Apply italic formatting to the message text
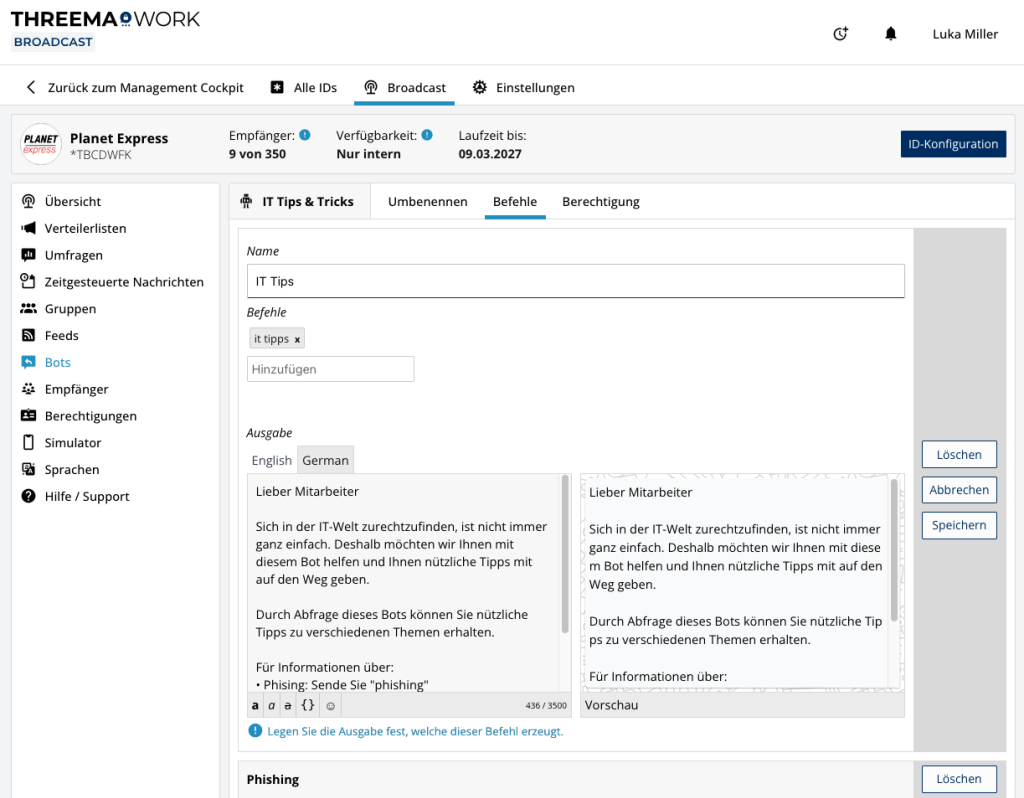Screen dimensions: 1024x798 click(271, 705)
